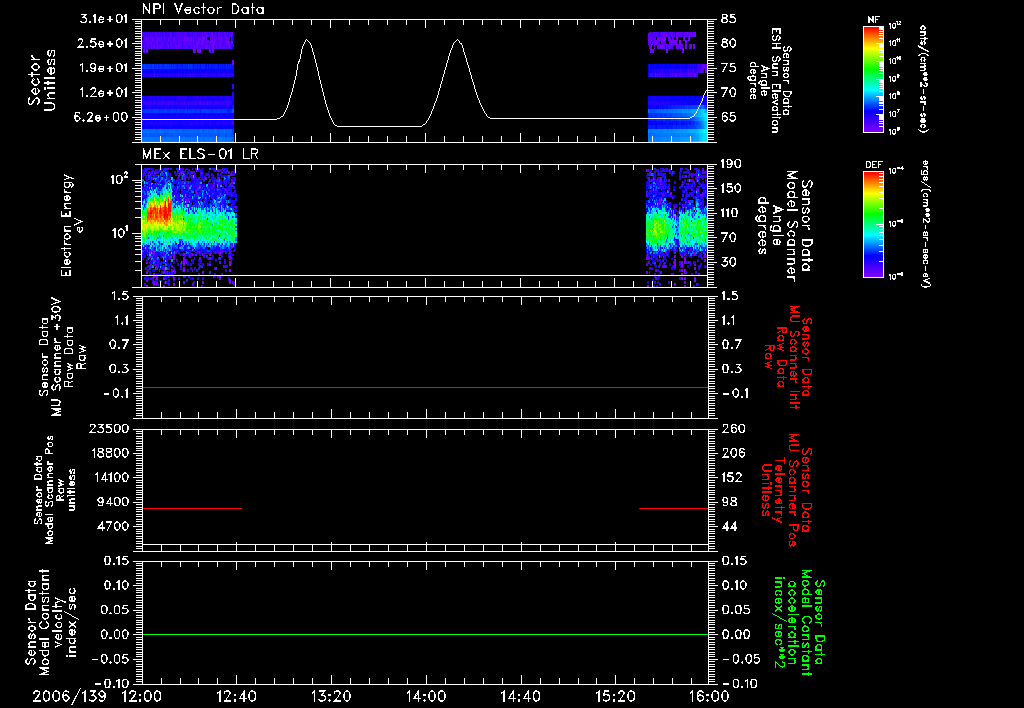Select the red "MU Scanner Inh Raw Data" label

(x=787, y=357)
